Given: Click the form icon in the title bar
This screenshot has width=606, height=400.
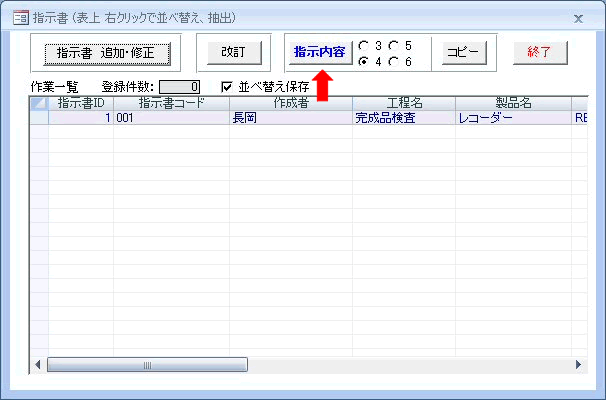Looking at the screenshot, I should click(x=20, y=18).
